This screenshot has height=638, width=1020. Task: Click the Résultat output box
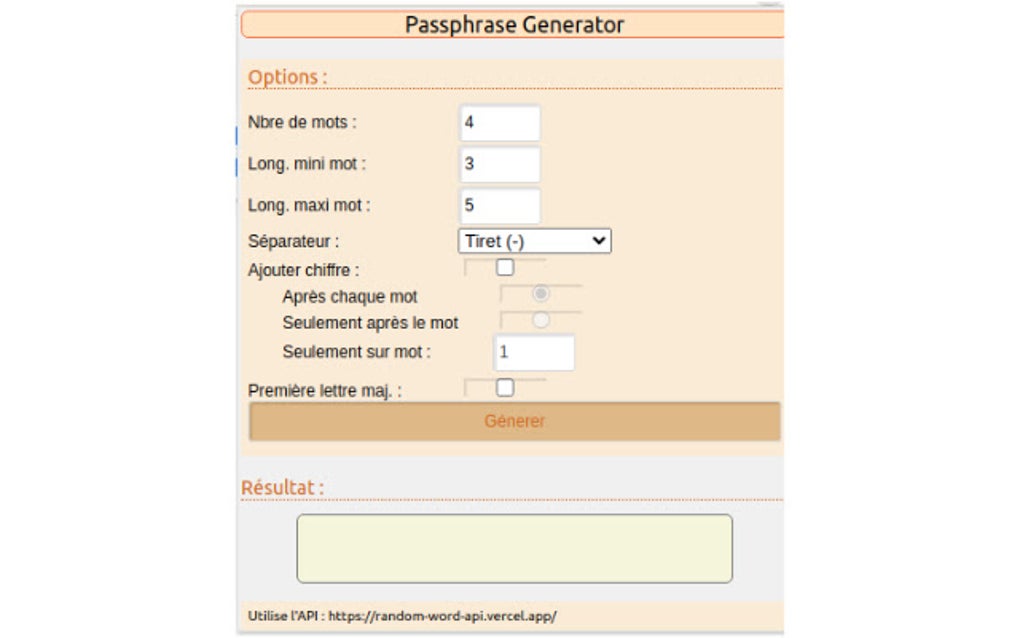click(515, 547)
